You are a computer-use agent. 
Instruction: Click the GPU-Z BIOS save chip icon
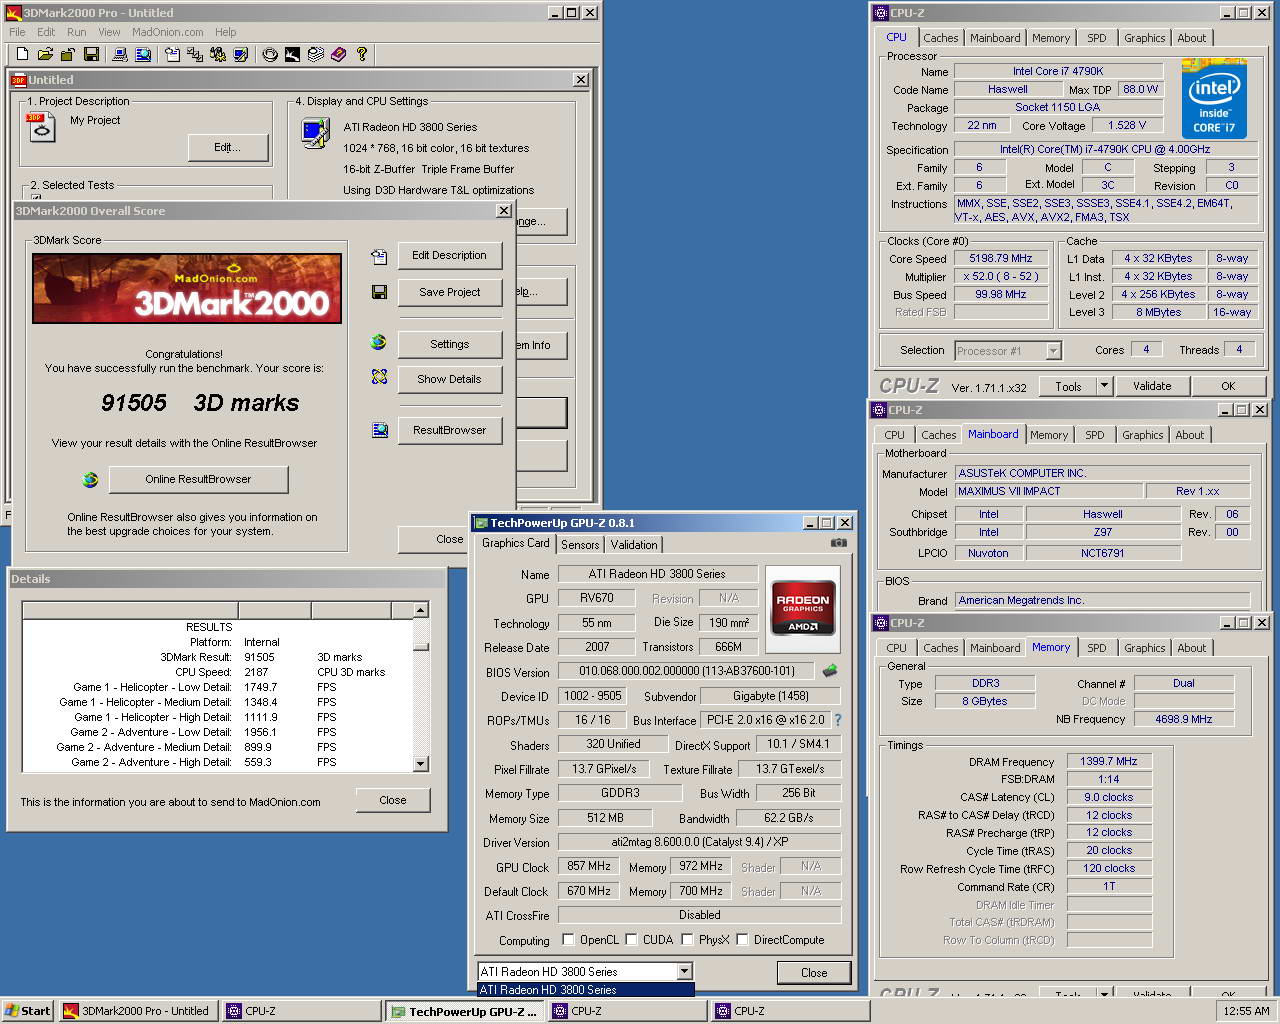tap(829, 671)
